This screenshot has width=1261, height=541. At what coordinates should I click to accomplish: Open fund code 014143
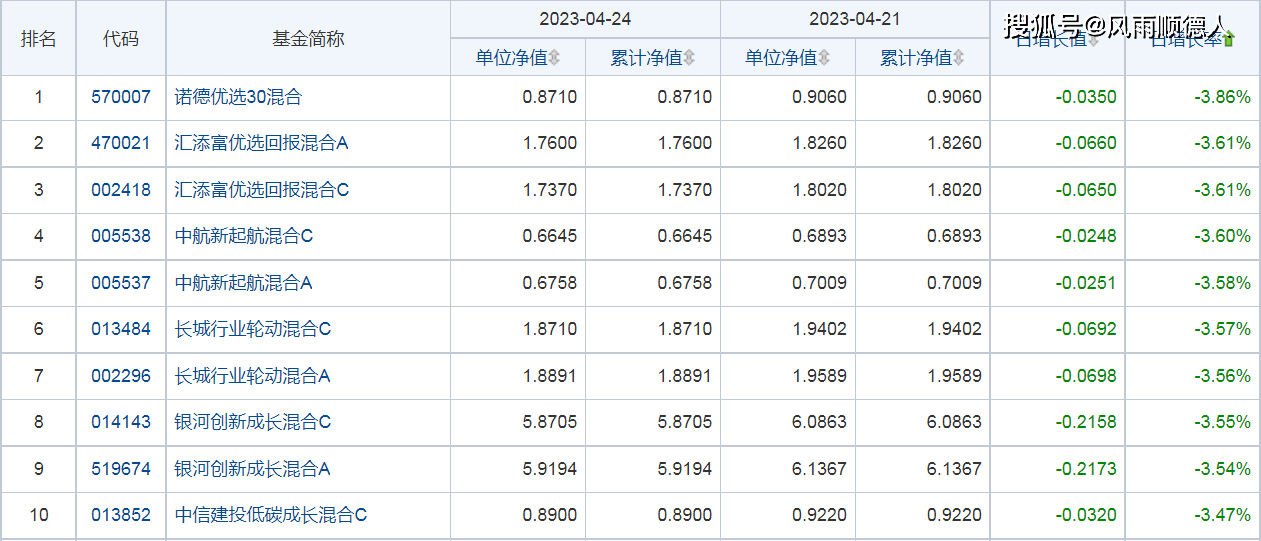pyautogui.click(x=121, y=422)
